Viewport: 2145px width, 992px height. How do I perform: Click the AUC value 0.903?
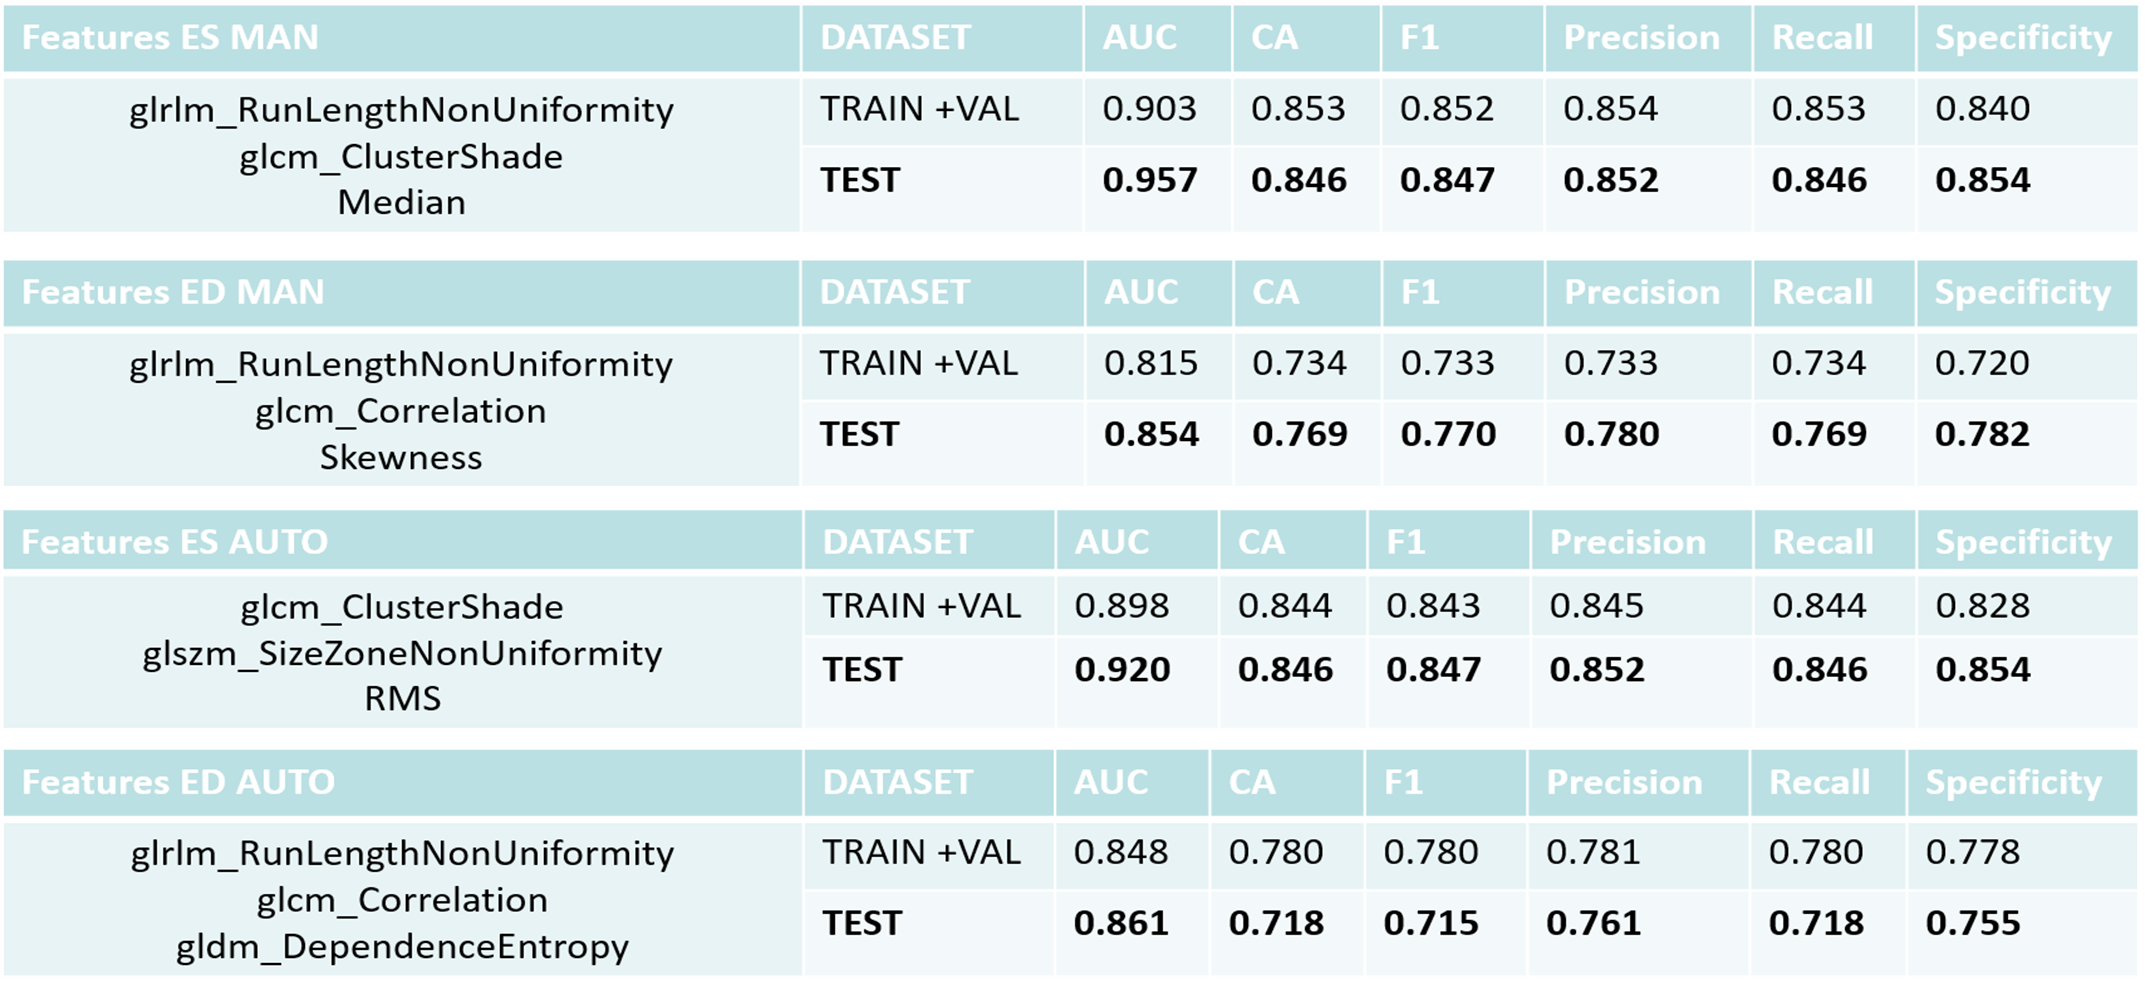1149,108
